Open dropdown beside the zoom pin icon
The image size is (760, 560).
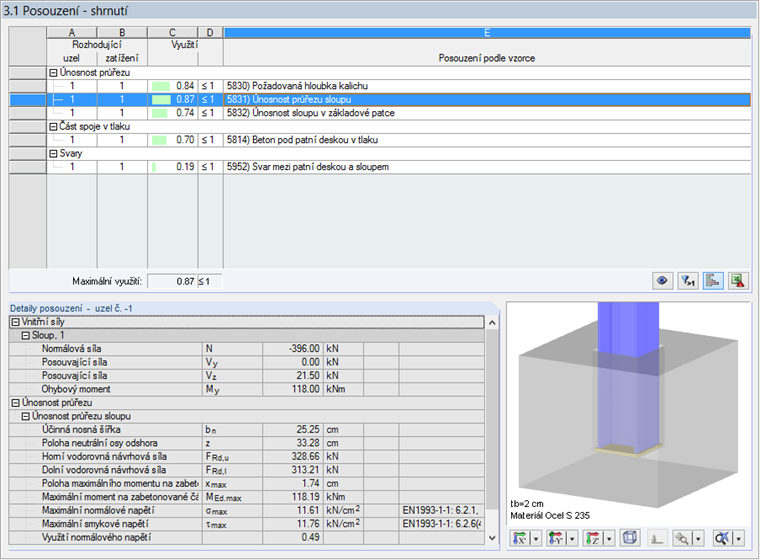[x=698, y=538]
